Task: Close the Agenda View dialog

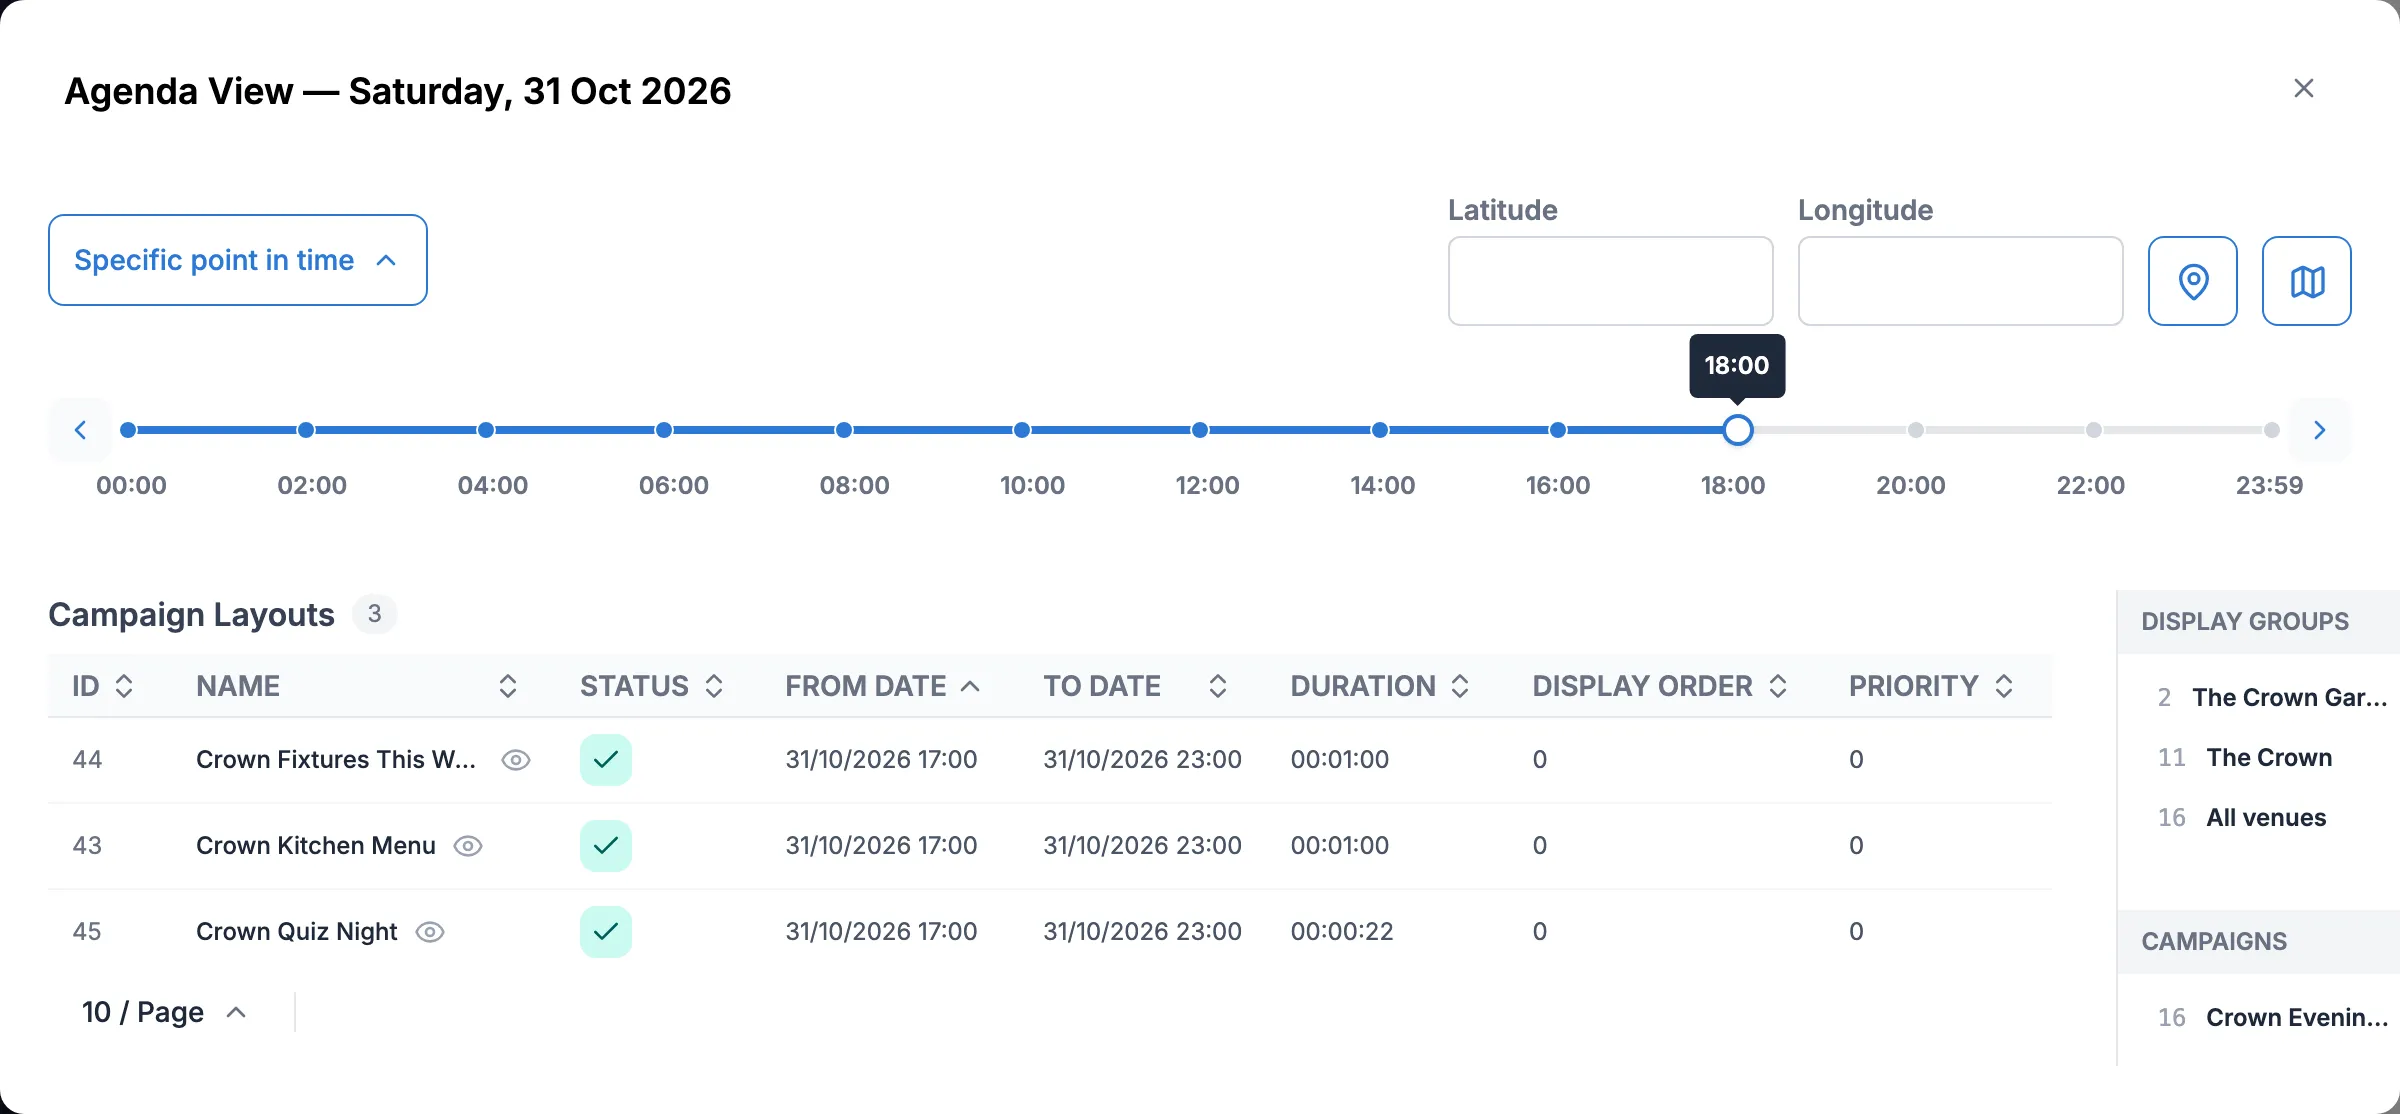Action: click(x=2304, y=88)
